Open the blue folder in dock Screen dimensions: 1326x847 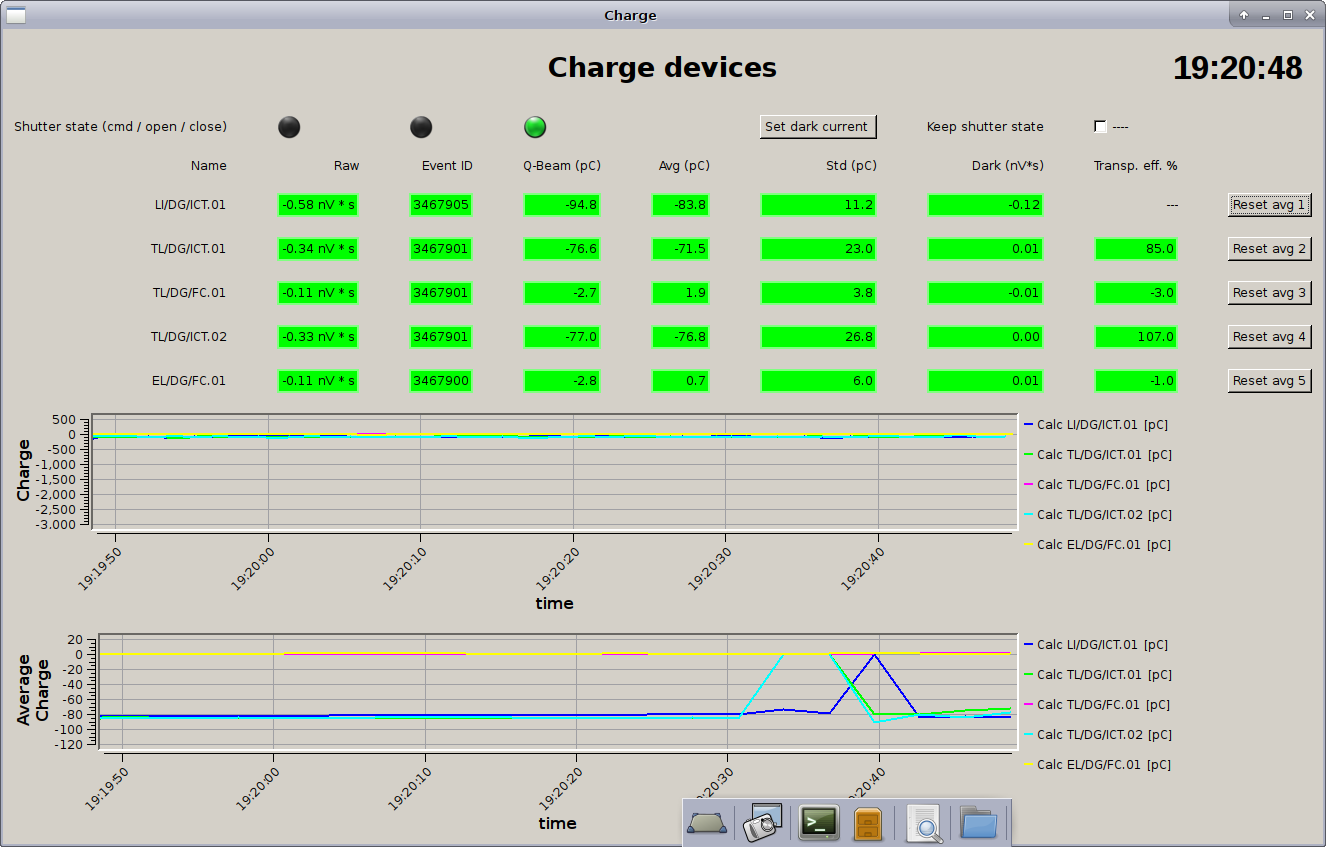coord(978,823)
